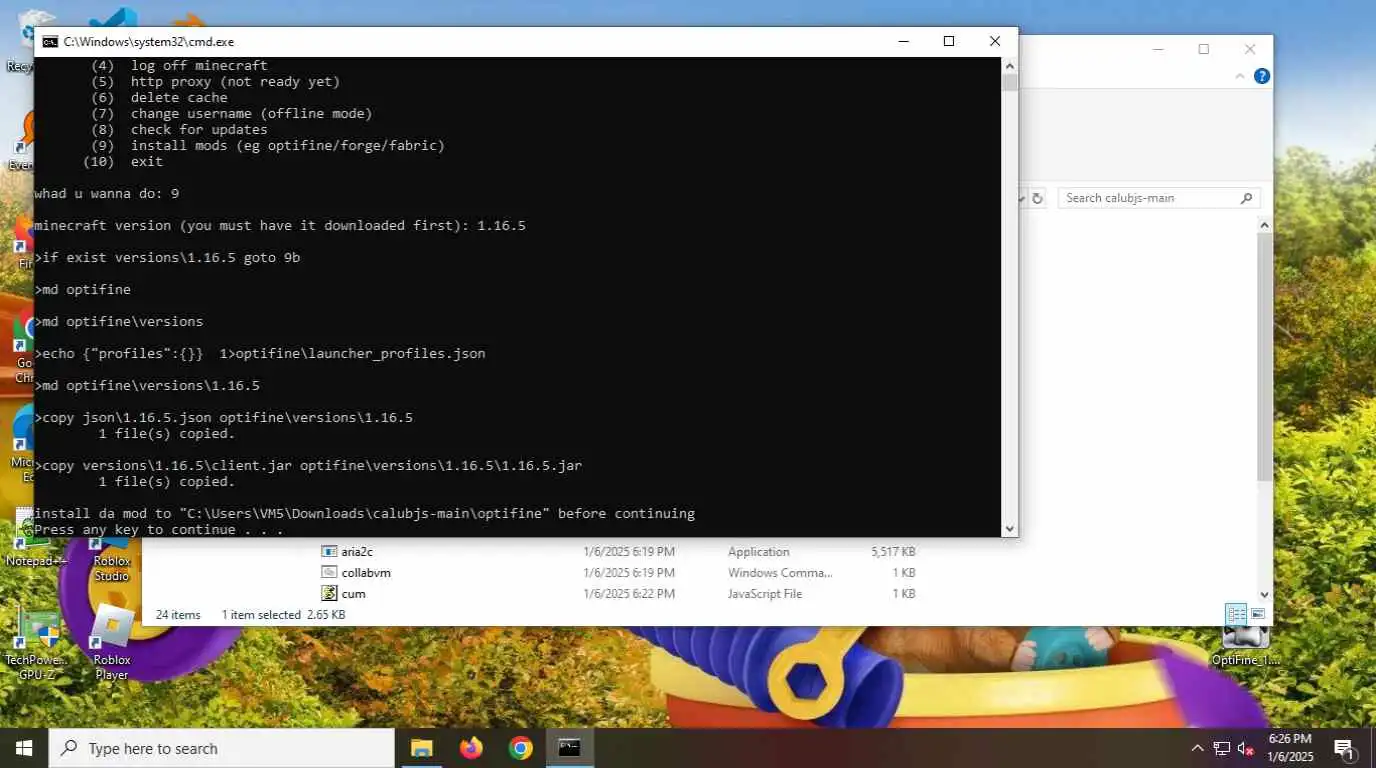The image size is (1376, 768).
Task: Launch Chrome from the taskbar
Action: click(x=520, y=748)
